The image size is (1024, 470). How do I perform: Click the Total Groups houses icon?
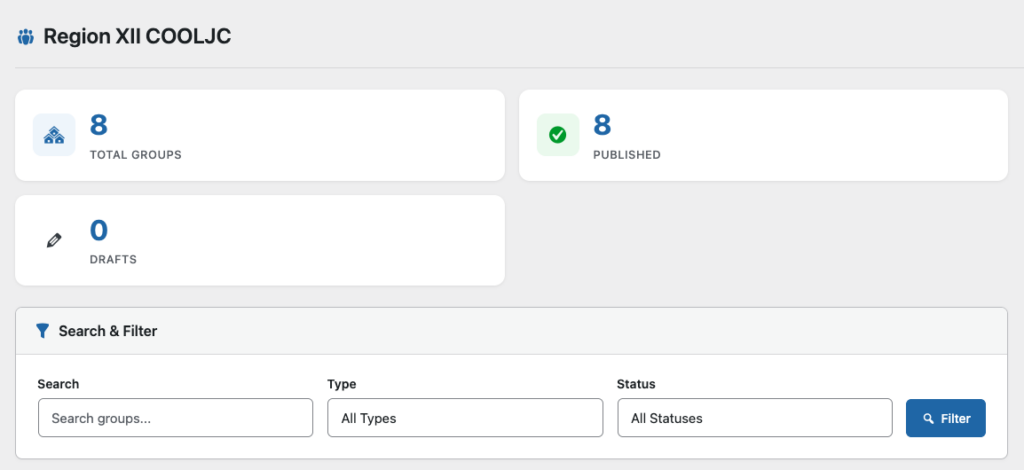(54, 135)
